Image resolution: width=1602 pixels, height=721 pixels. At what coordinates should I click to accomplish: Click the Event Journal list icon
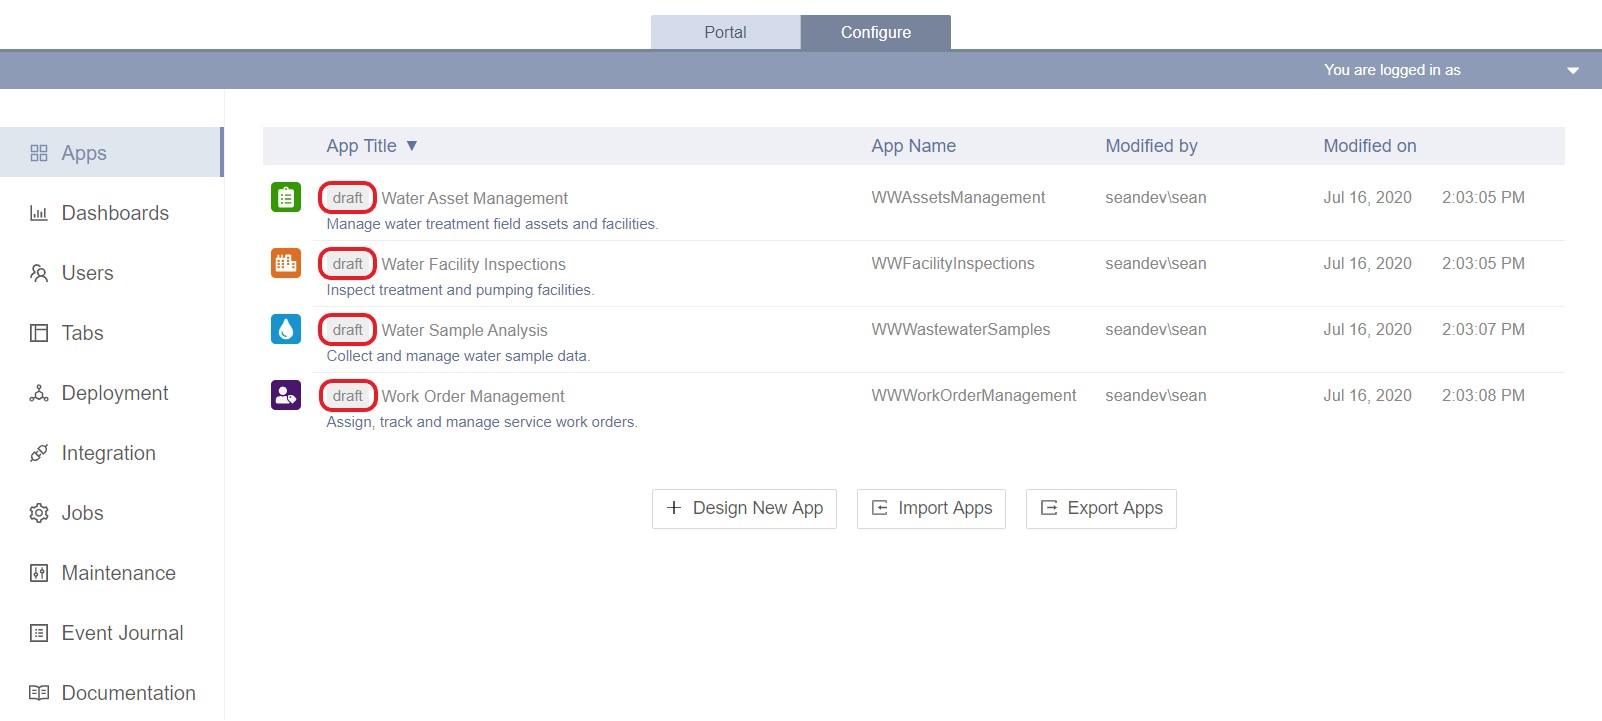39,633
